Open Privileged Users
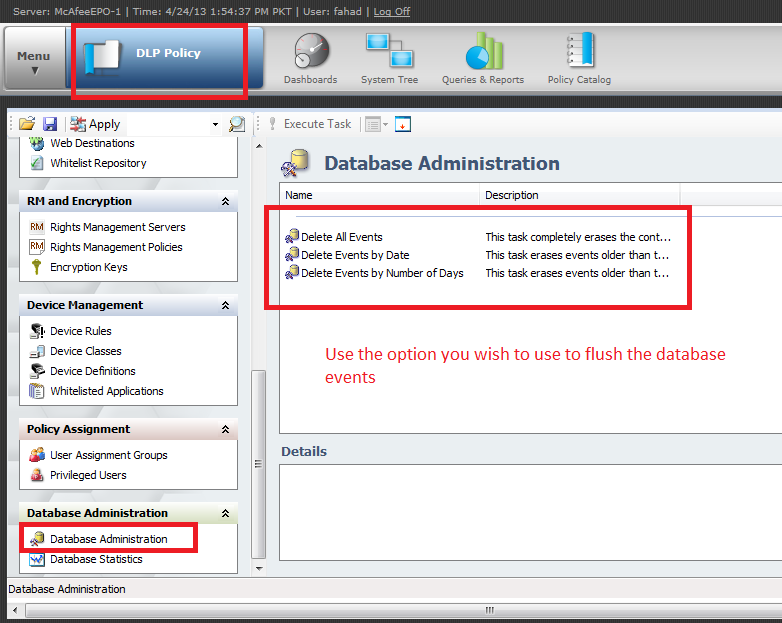This screenshot has height=623, width=782. click(88, 475)
